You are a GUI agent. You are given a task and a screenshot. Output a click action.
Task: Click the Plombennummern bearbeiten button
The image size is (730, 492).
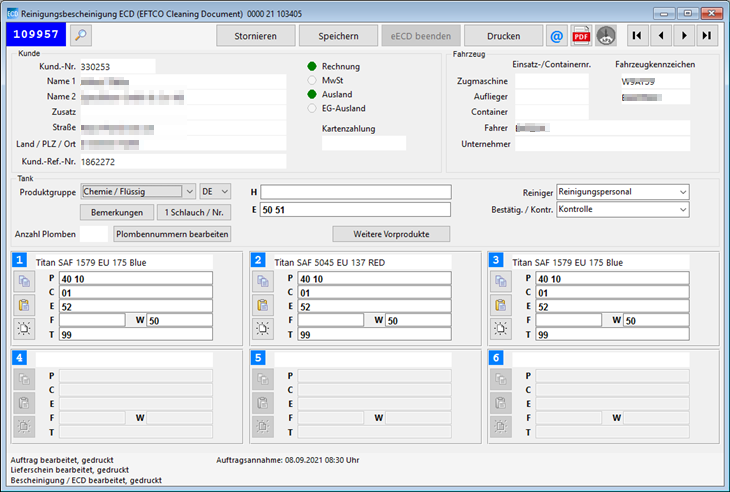(173, 234)
